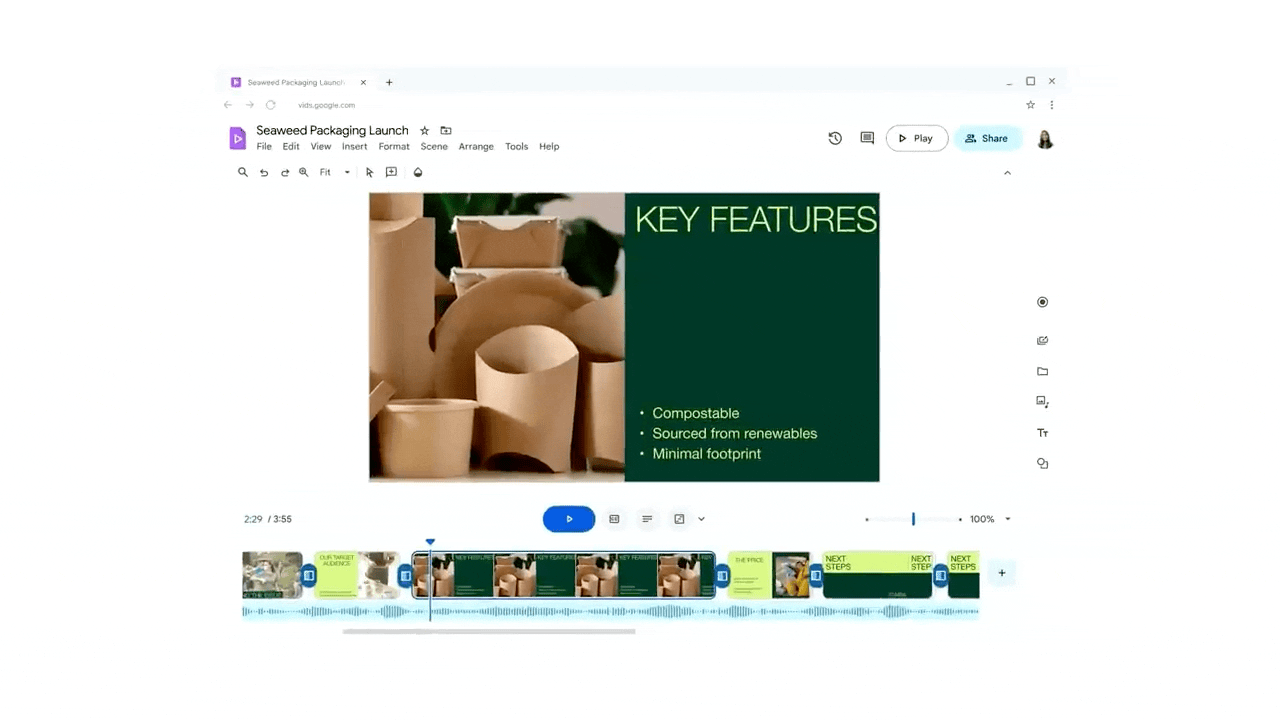This screenshot has height=720, width=1280.
Task: Reload the browser page
Action: [x=270, y=105]
